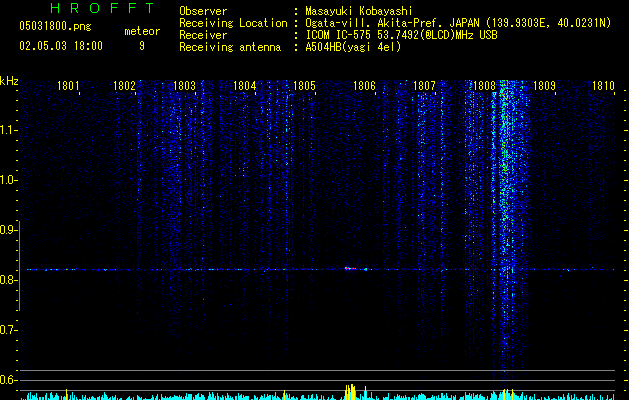Select the 05031800.png filename
This screenshot has width=629, height=400.
point(55,26)
